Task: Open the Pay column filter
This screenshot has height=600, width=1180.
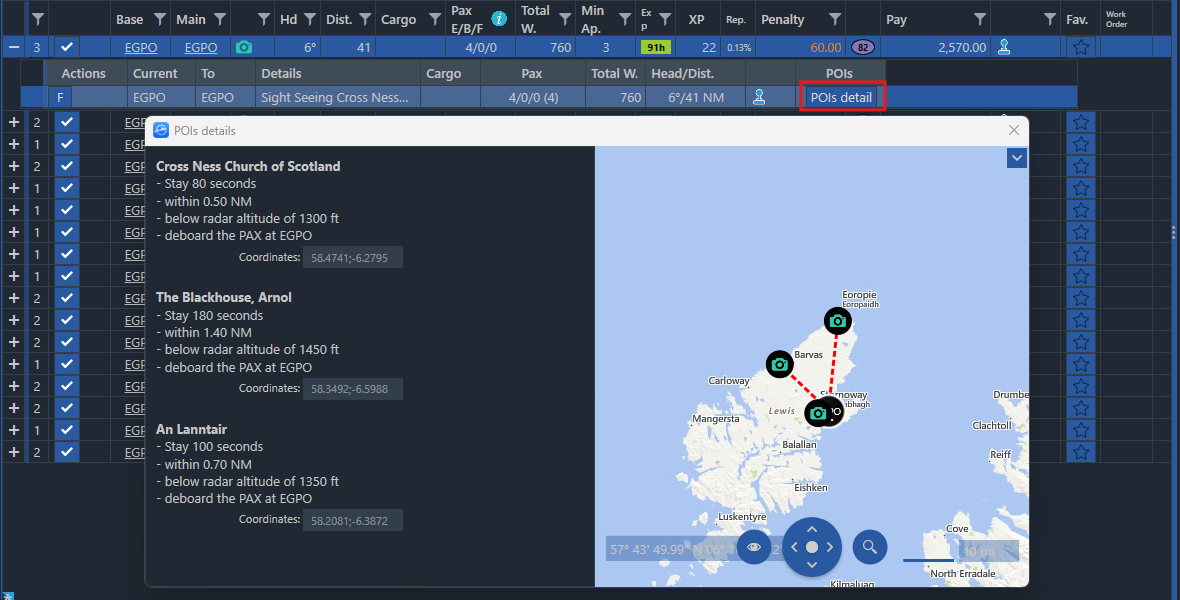Action: click(x=980, y=19)
